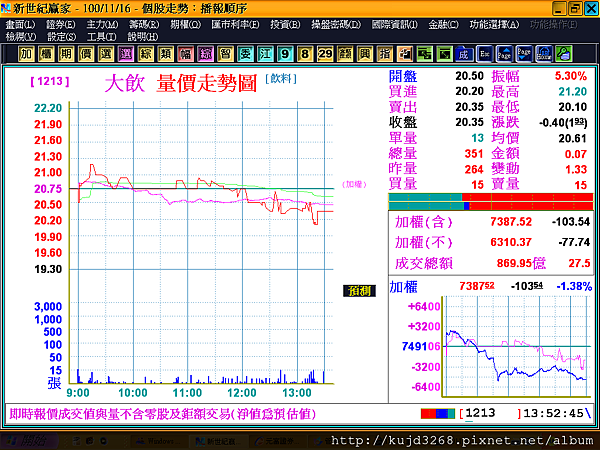Click the cyan 委 orders toolbar icon
Screen dimensions: 600x450
(245, 54)
